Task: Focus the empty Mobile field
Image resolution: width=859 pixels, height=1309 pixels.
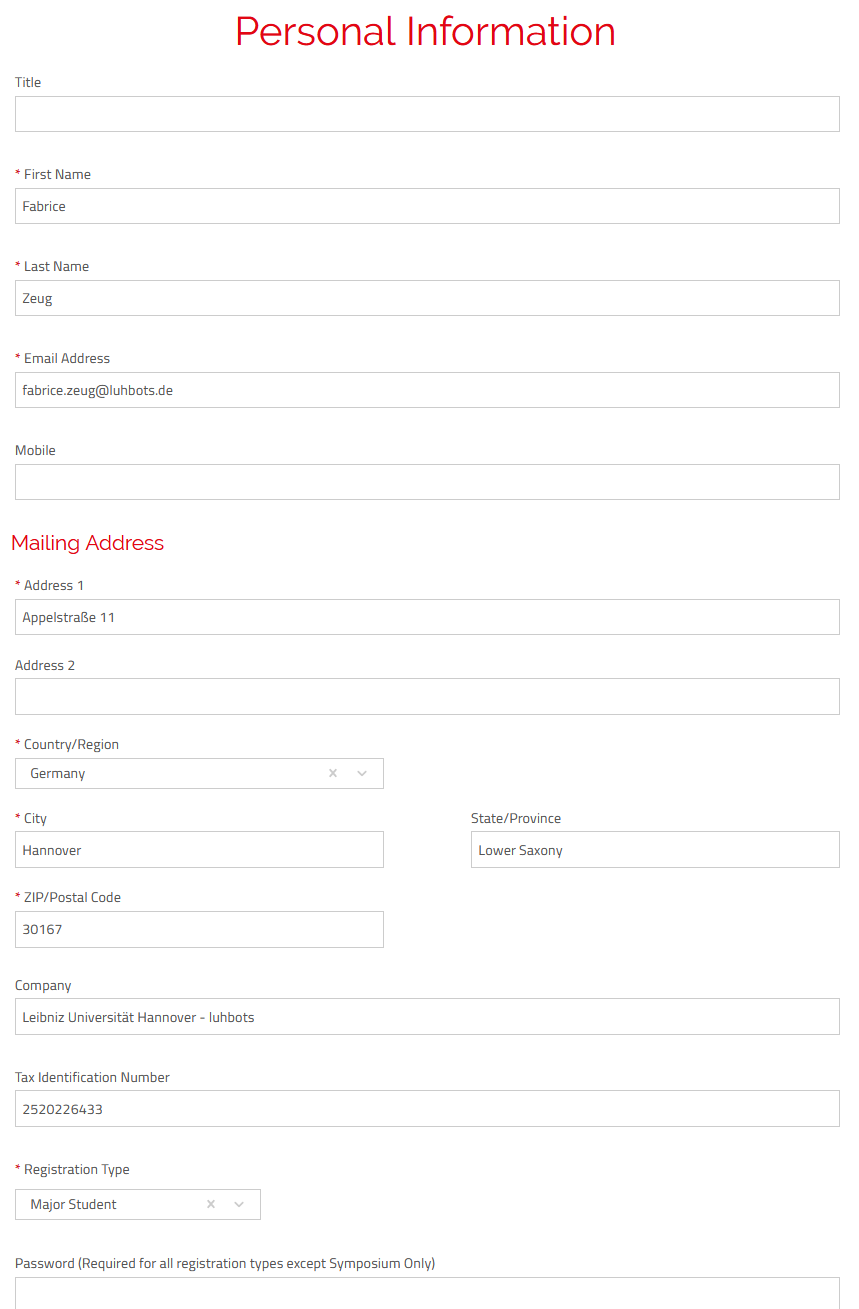Action: coord(427,482)
